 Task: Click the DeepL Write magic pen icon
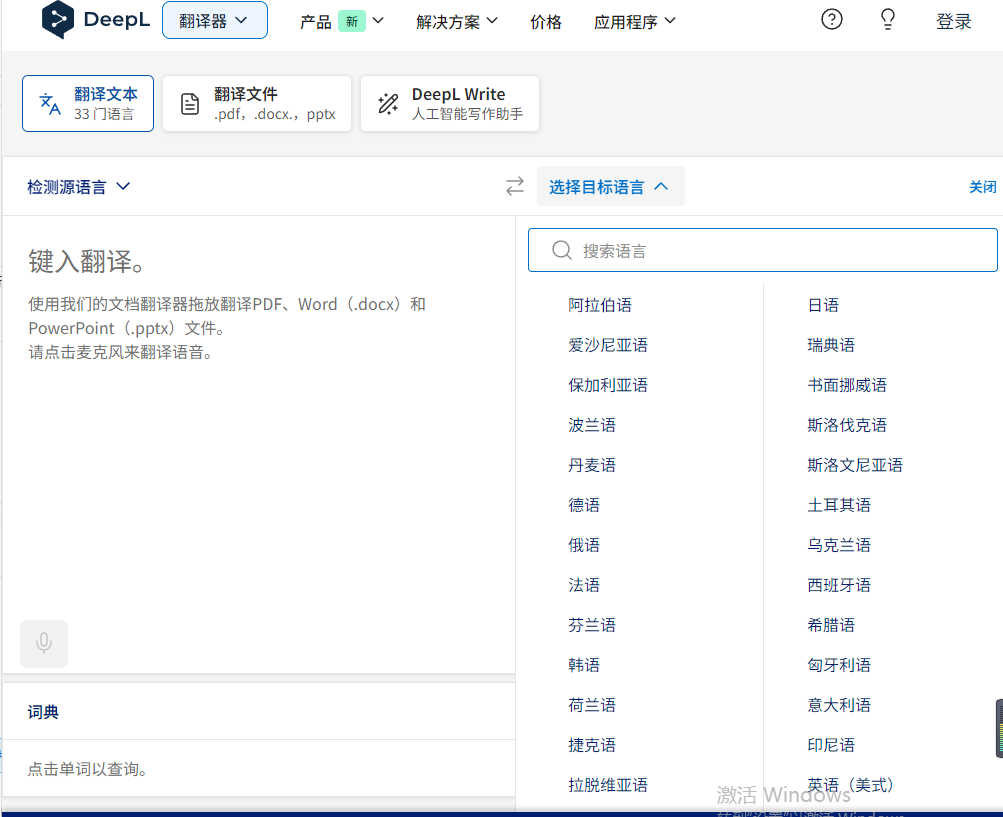[x=387, y=104]
